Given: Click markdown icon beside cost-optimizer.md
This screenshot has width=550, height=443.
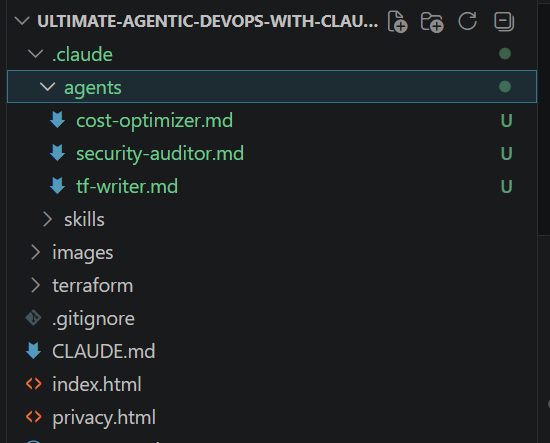Looking at the screenshot, I should (x=57, y=120).
